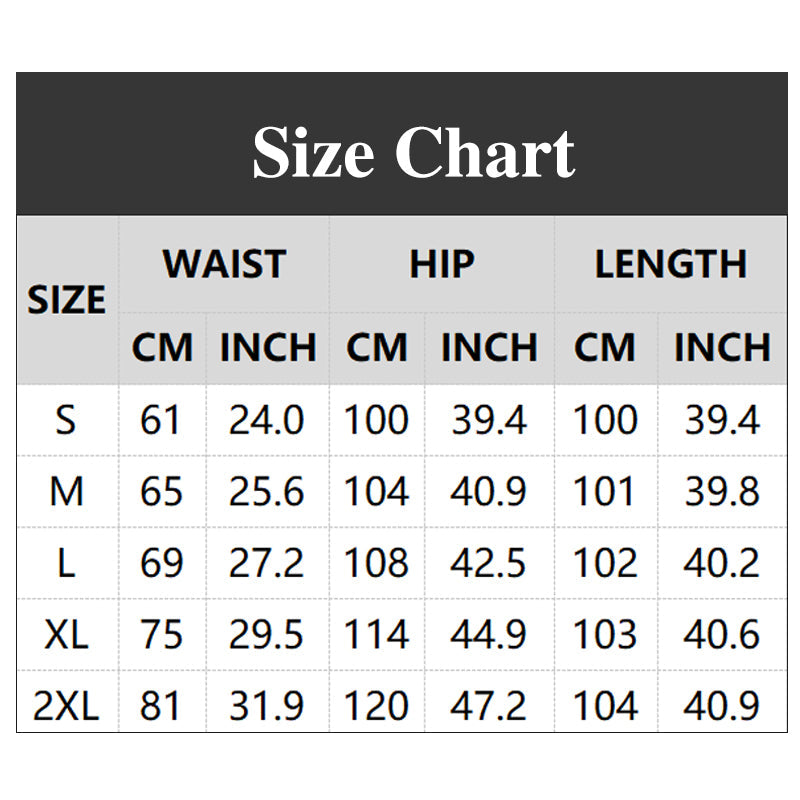Viewport: 800px width, 800px height.
Task: Click the Size Chart title
Action: pos(412,152)
